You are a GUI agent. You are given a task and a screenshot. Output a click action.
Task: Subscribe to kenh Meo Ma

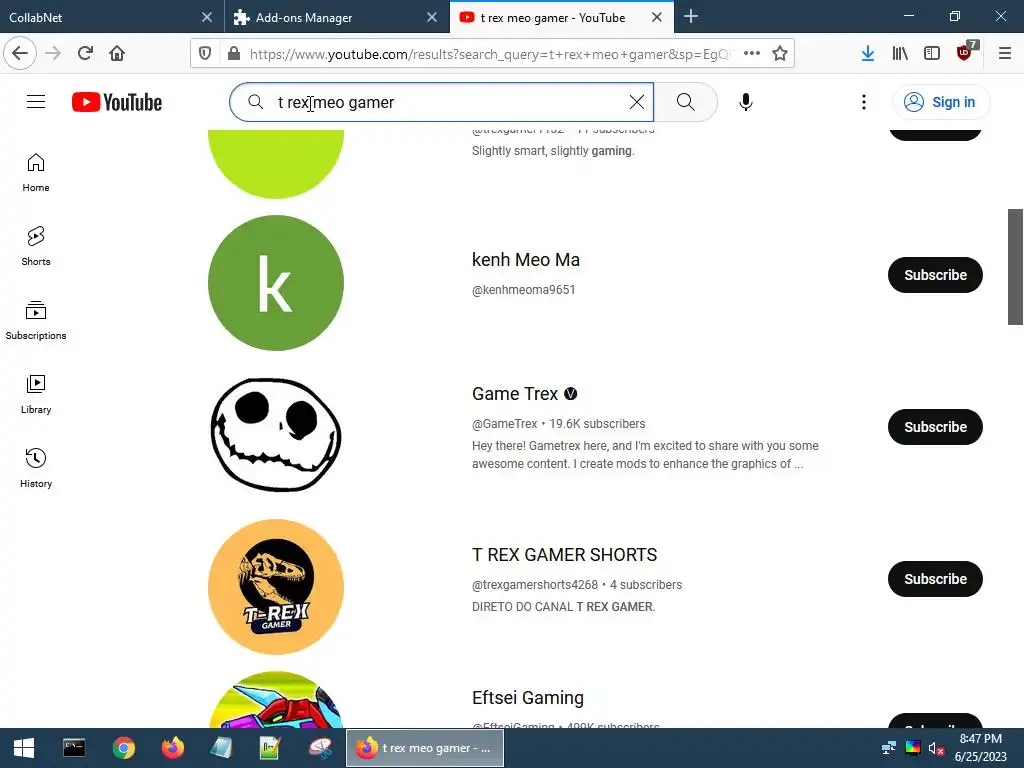click(935, 275)
